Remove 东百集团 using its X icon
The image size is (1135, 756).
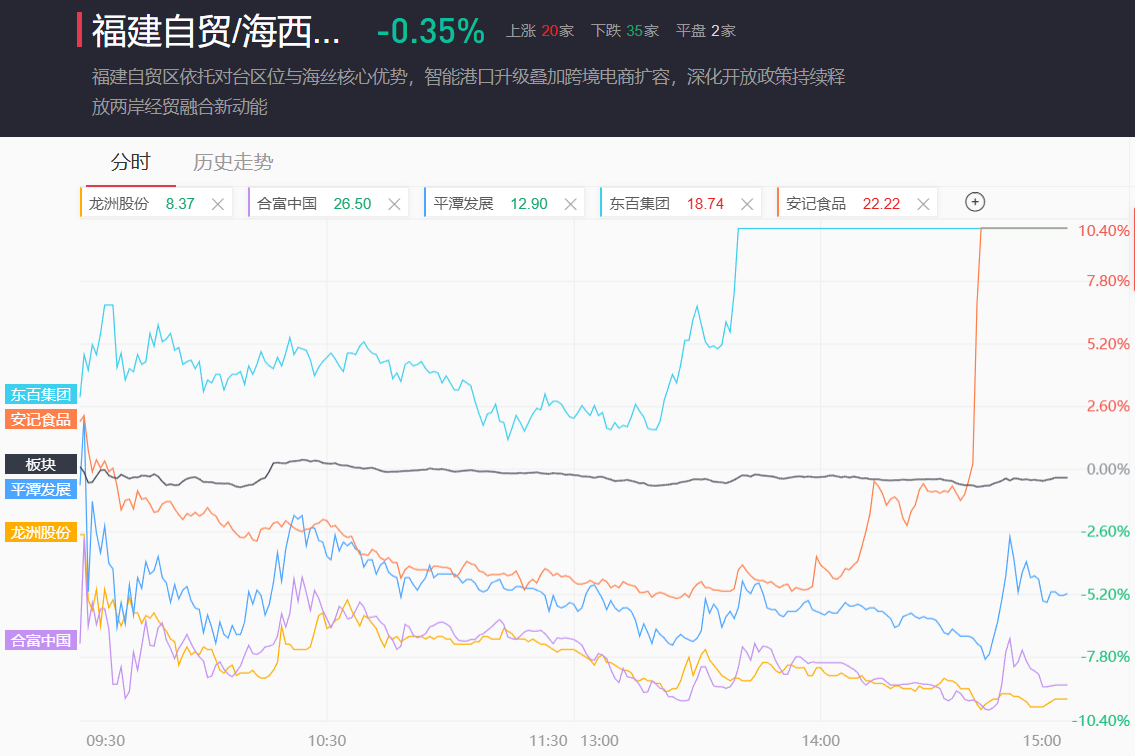point(747,204)
